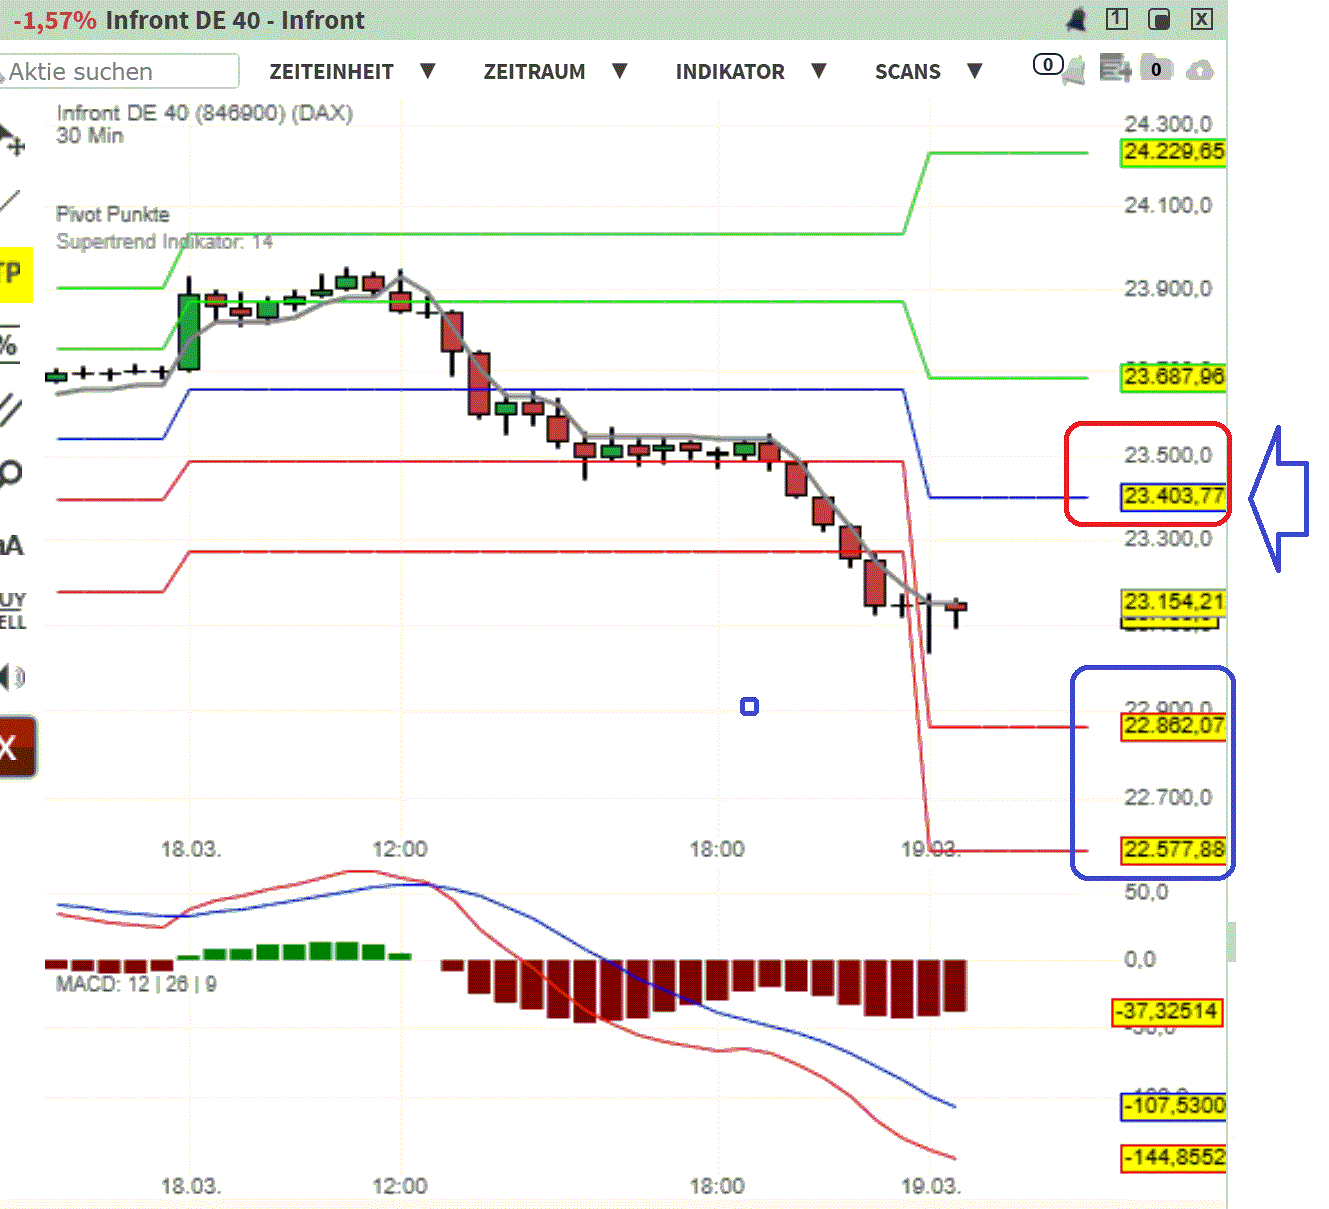Image resolution: width=1329 pixels, height=1209 pixels.
Task: Activate the yellow TP tool
Action: point(14,274)
